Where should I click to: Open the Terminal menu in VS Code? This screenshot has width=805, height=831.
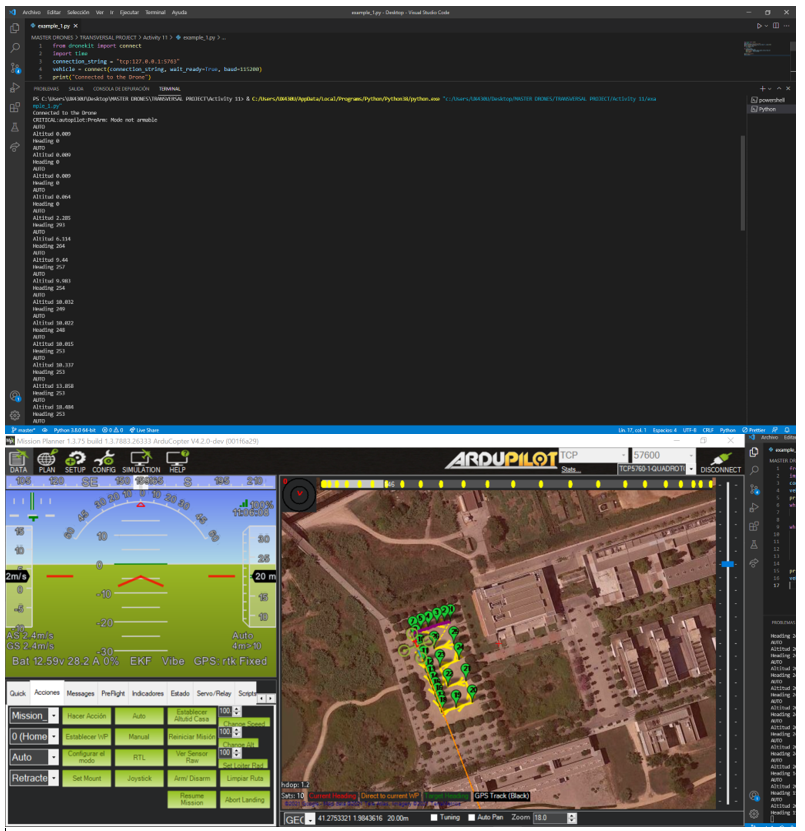[155, 12]
